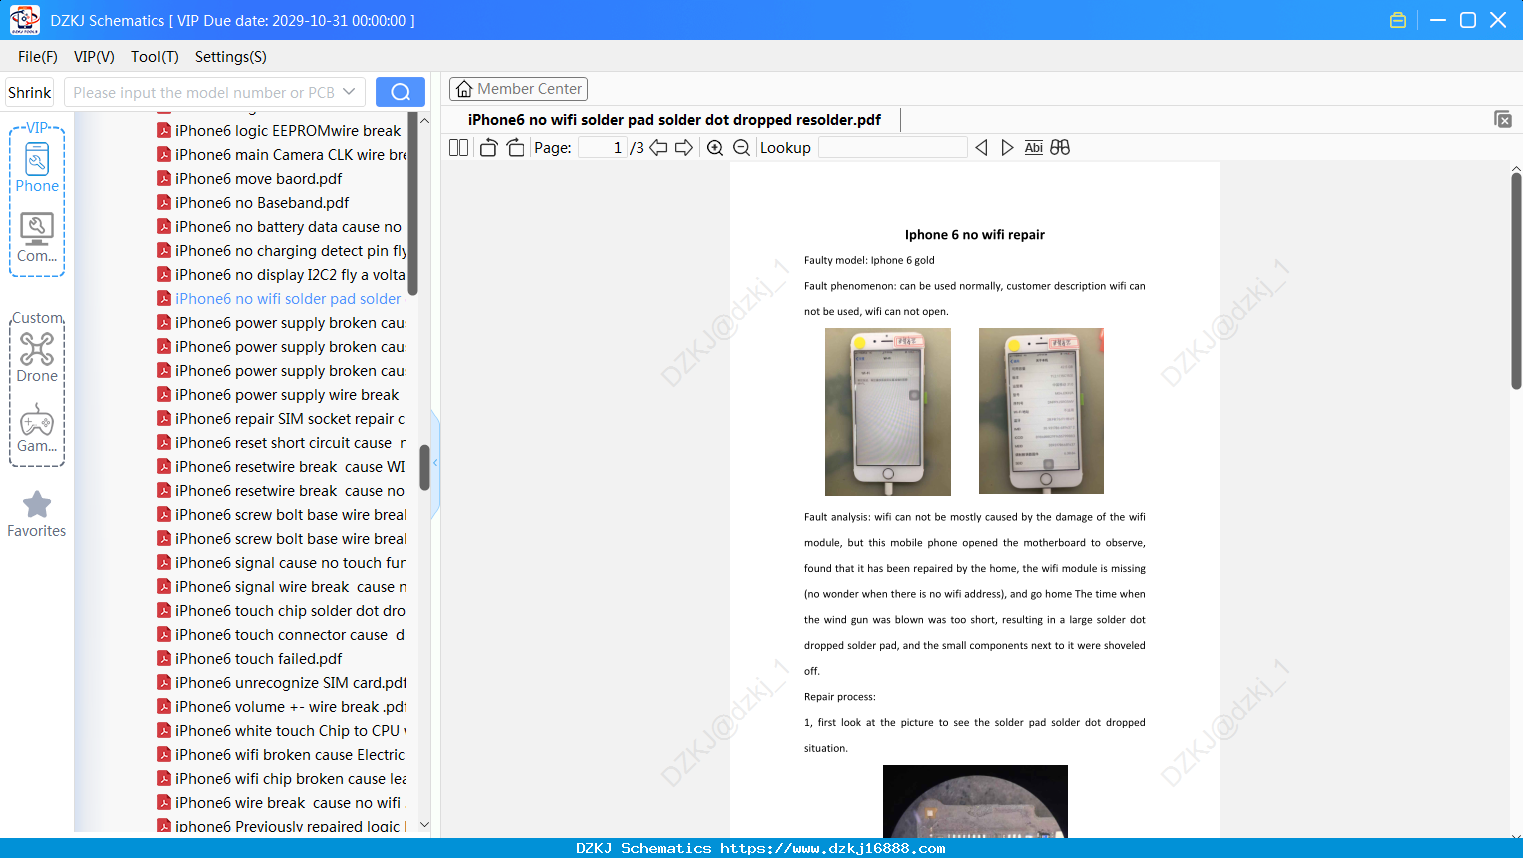This screenshot has height=858, width=1523.
Task: Click the right iPhone photo in the PDF
Action: click(x=1041, y=411)
